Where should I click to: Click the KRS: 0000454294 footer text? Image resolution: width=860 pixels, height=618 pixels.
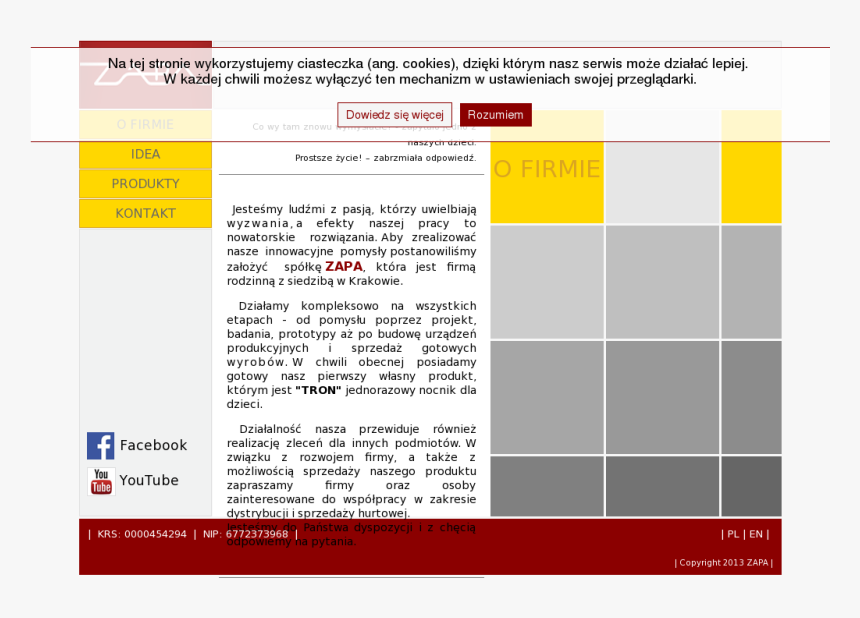[x=142, y=534]
